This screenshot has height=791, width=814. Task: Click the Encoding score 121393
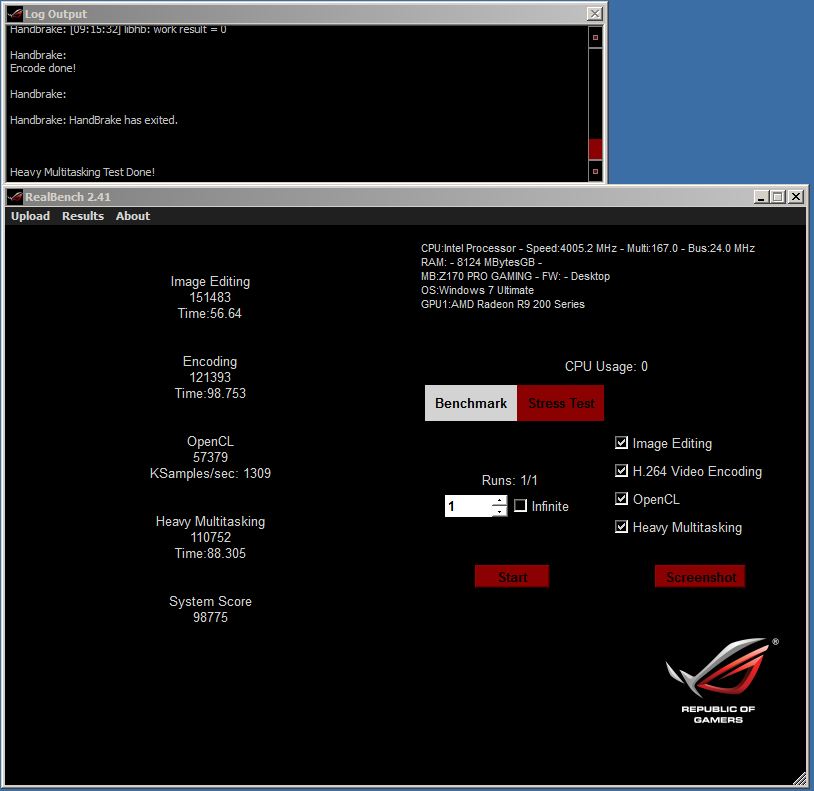point(210,377)
